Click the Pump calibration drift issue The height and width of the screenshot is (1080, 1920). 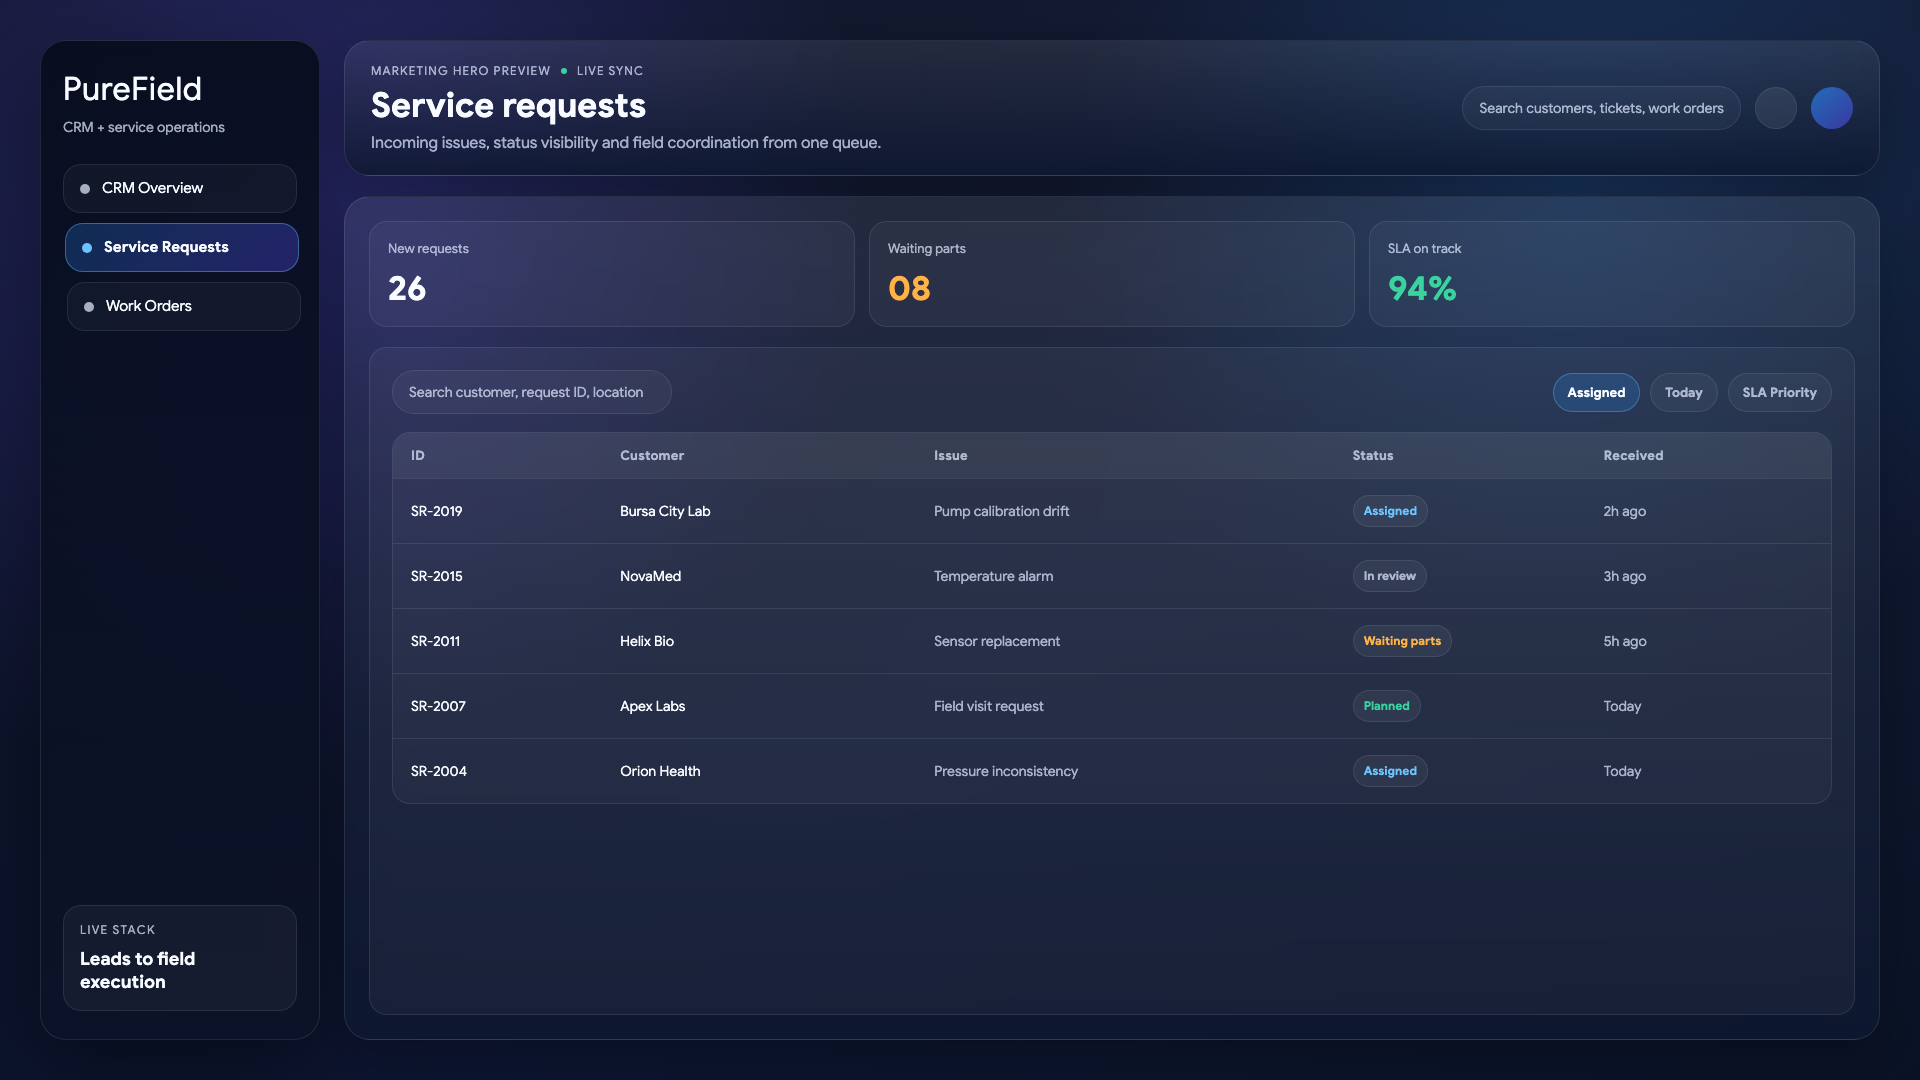1002,511
